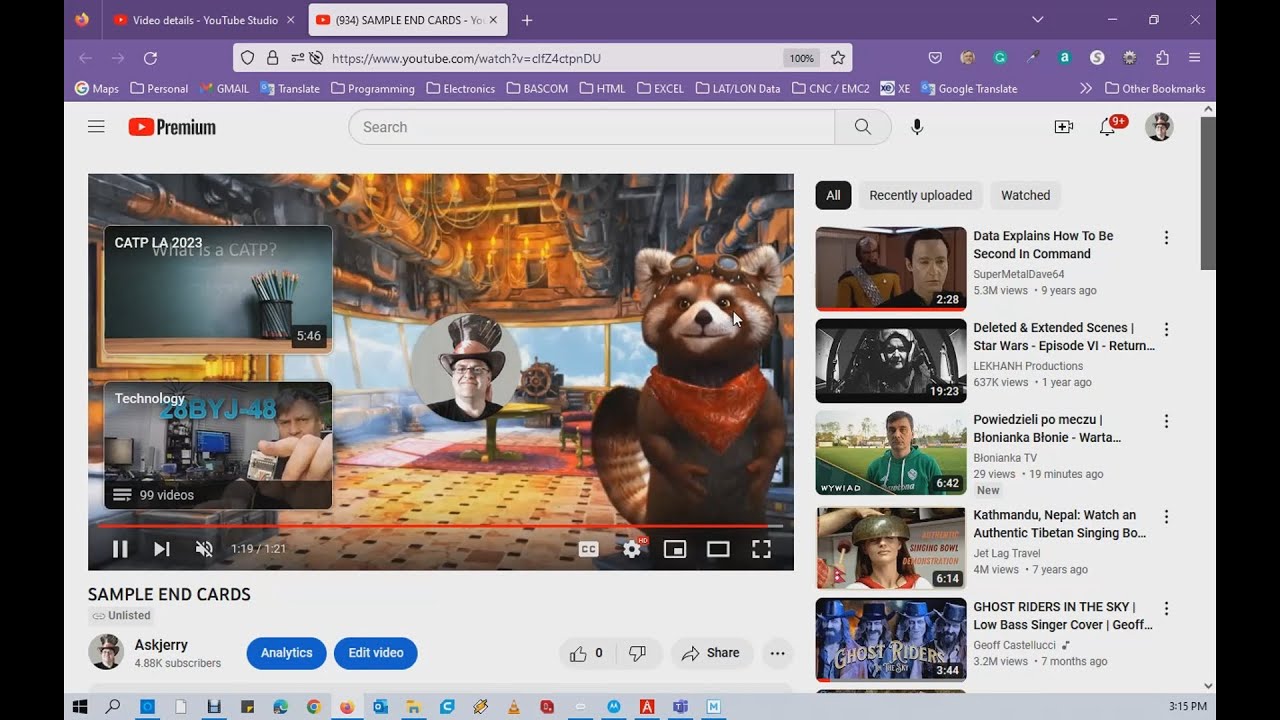Open the EXCEL bookmarks folder

660,88
